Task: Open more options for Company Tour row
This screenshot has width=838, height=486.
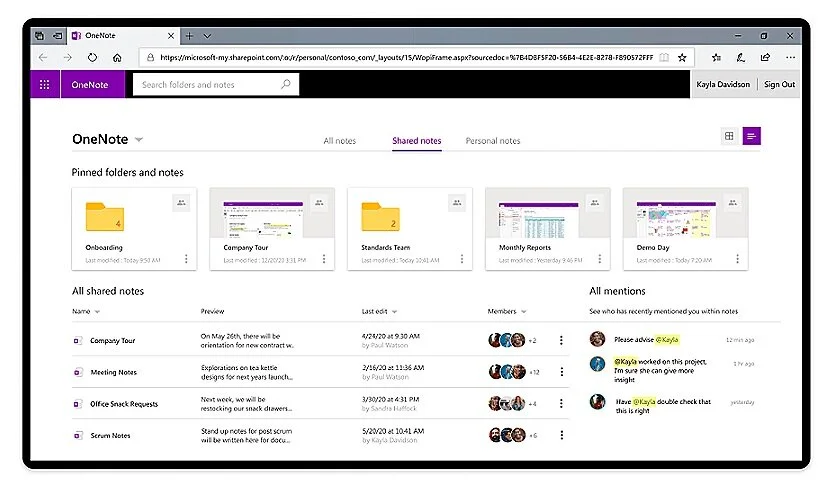Action: point(561,340)
